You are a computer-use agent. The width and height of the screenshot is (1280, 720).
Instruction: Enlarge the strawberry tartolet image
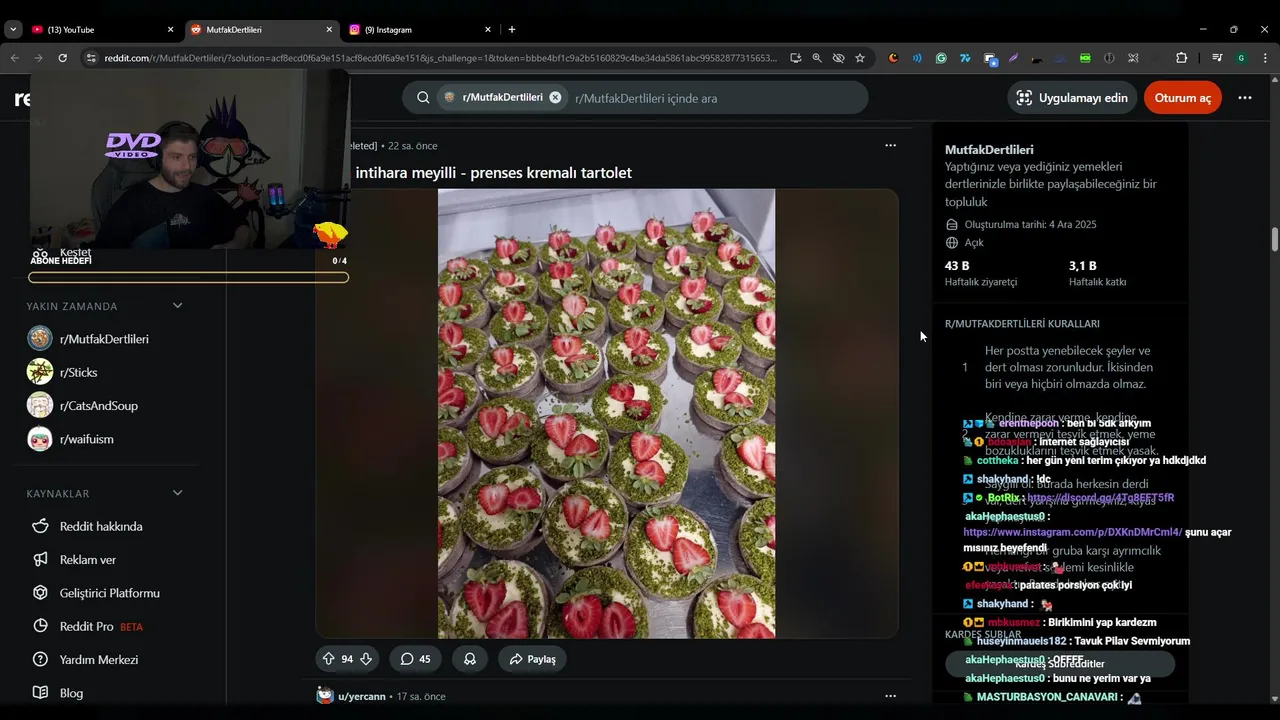click(606, 413)
